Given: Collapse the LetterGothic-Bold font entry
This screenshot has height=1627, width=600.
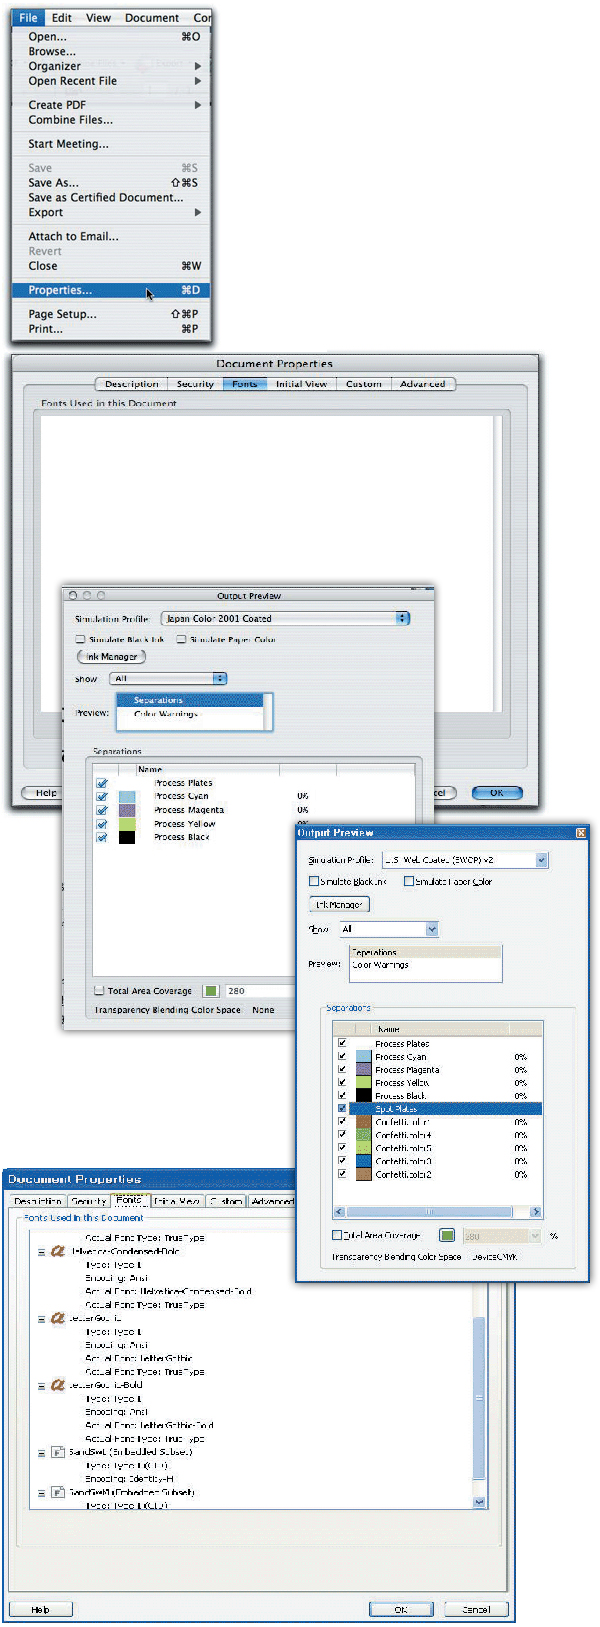Looking at the screenshot, I should tap(41, 1385).
